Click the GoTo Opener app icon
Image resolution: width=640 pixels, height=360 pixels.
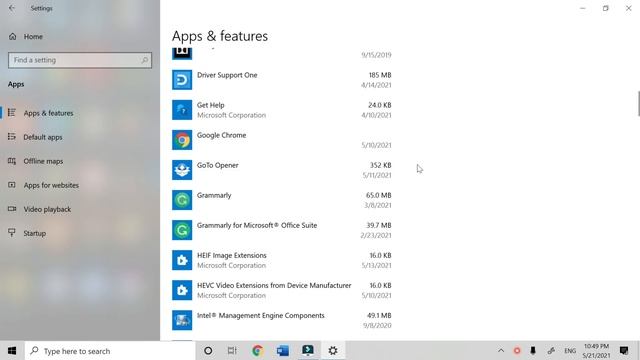tap(182, 170)
